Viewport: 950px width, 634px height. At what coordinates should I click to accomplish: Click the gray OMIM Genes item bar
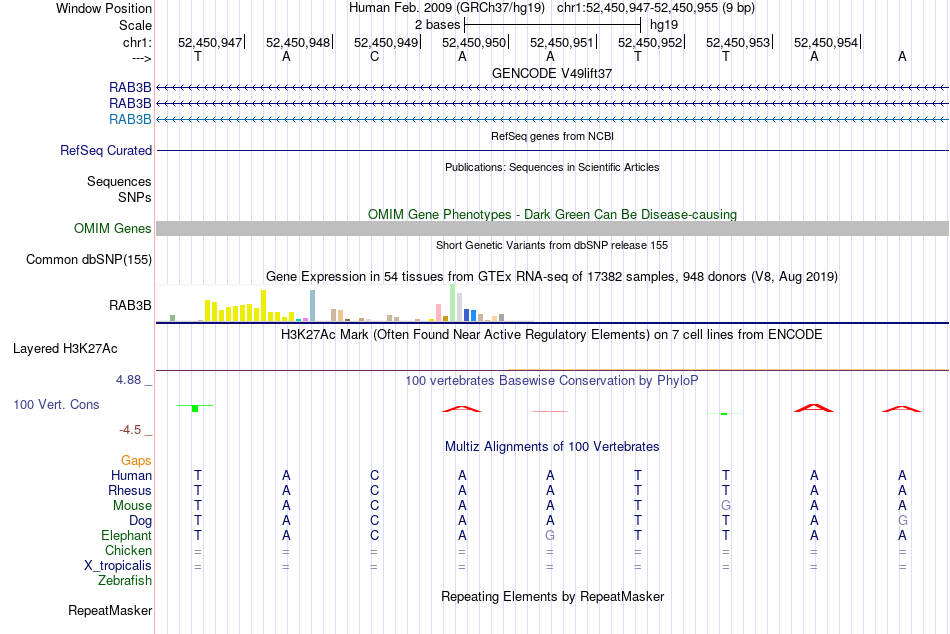point(552,229)
